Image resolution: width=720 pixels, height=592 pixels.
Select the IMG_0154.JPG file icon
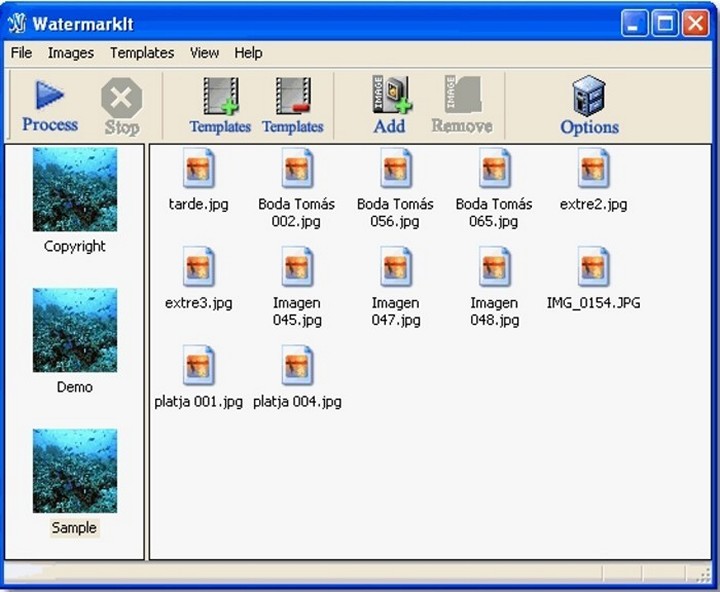pyautogui.click(x=593, y=267)
